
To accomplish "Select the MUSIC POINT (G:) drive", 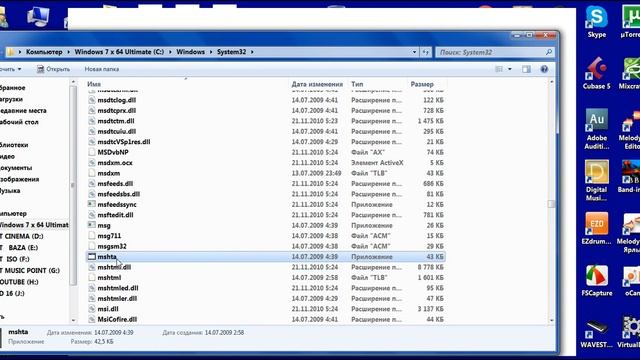I will [x=30, y=270].
